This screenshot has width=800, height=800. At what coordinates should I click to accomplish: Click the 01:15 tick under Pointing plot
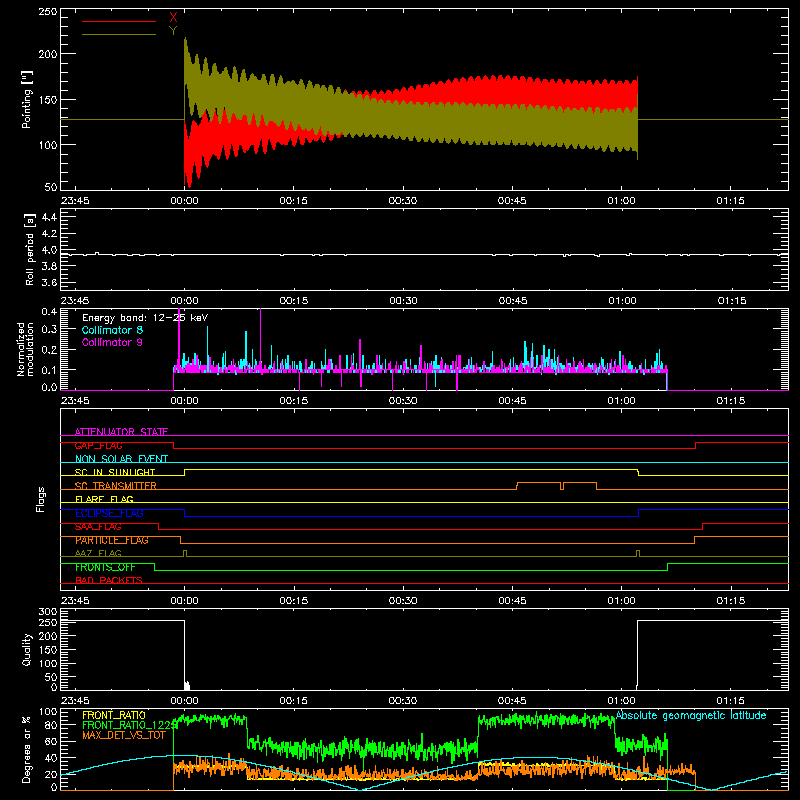coord(730,201)
